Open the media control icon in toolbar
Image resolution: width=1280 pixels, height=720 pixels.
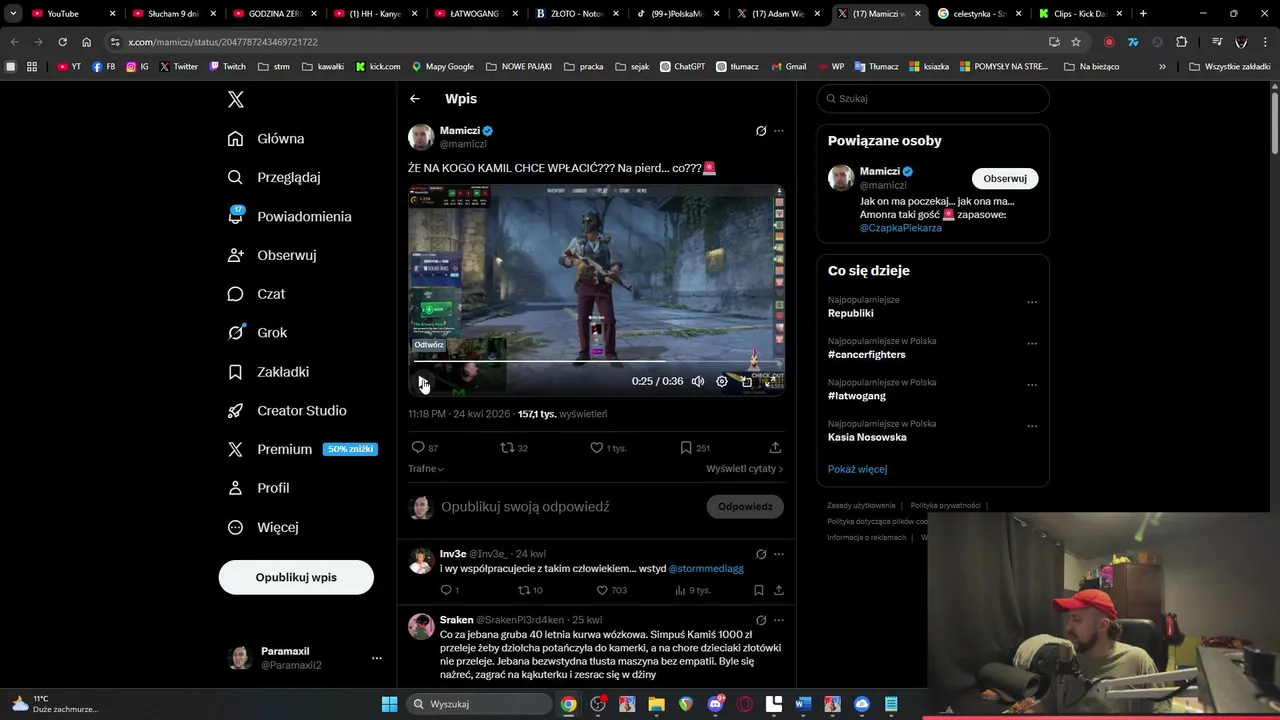1217,42
